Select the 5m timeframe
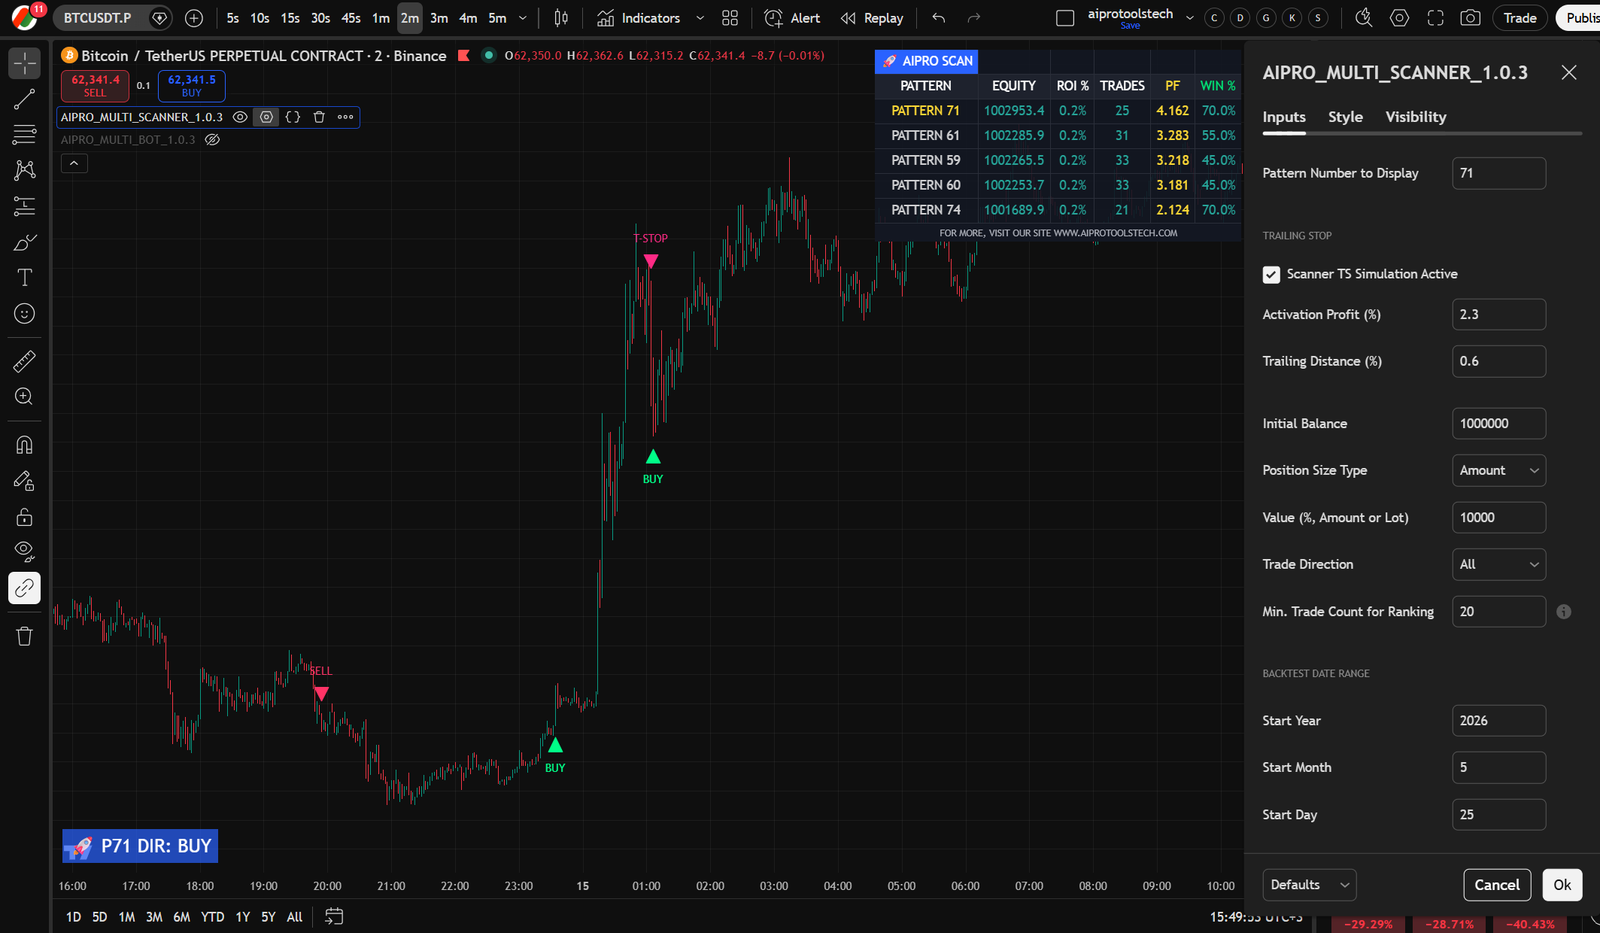The height and width of the screenshot is (933, 1600). (497, 18)
